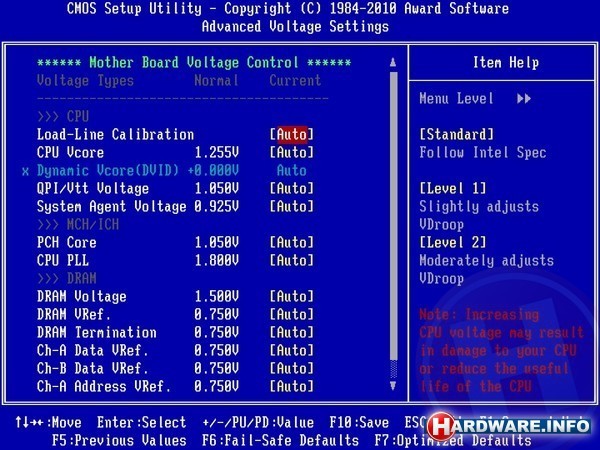This screenshot has width=600, height=450.
Task: Open the Ch-A Address VRef. Auto setting
Action: pos(292,386)
